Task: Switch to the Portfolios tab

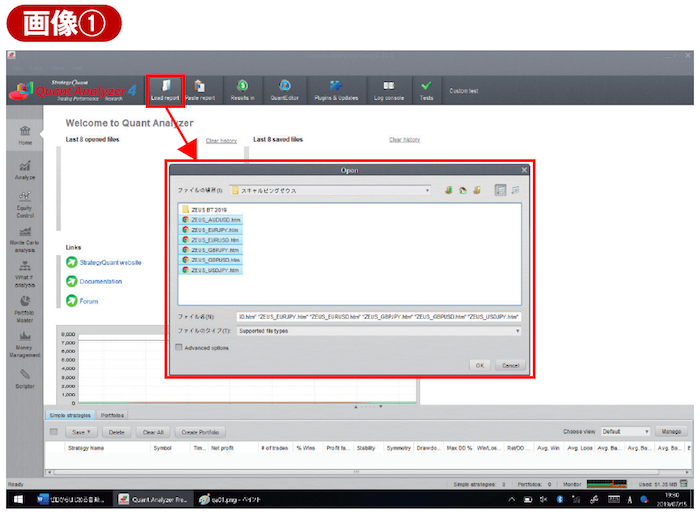Action: pos(112,415)
